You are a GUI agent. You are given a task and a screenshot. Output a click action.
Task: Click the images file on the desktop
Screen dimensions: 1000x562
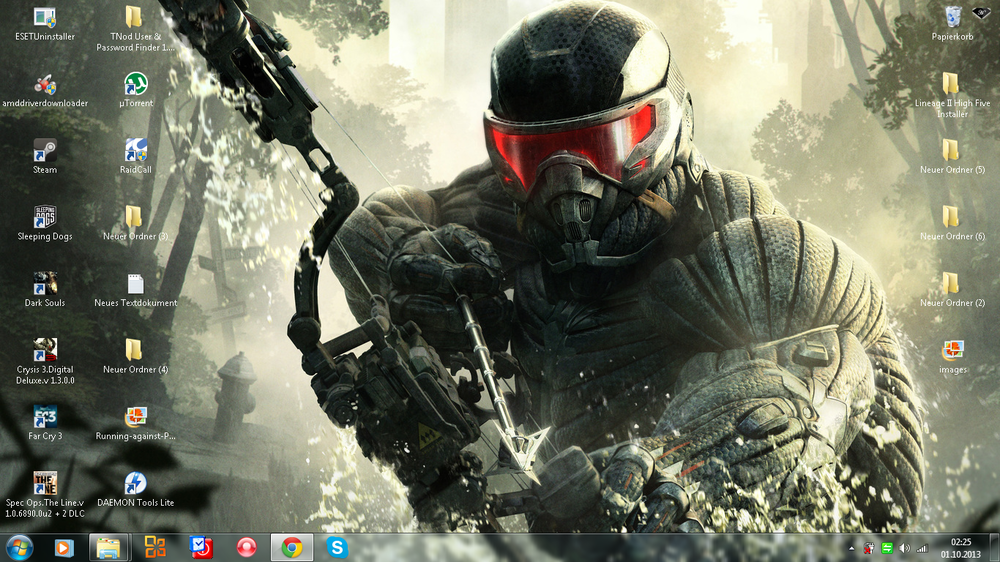tap(952, 351)
